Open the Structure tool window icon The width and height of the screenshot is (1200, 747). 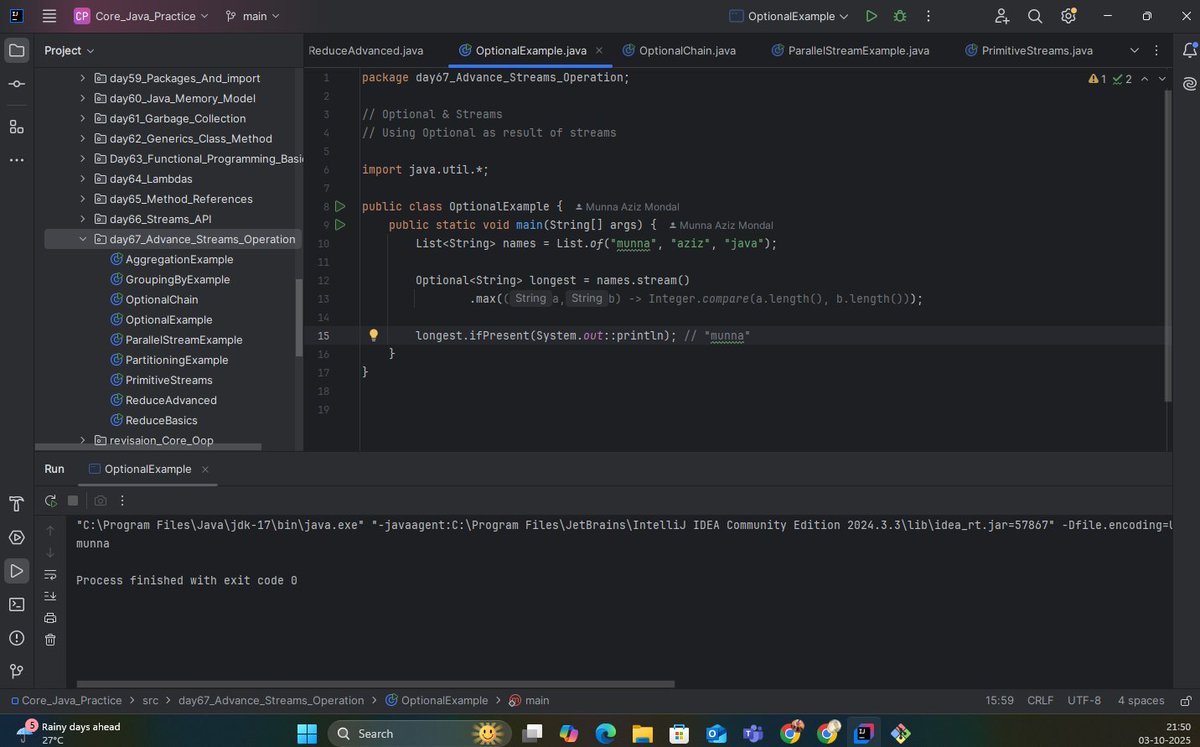pos(16,126)
